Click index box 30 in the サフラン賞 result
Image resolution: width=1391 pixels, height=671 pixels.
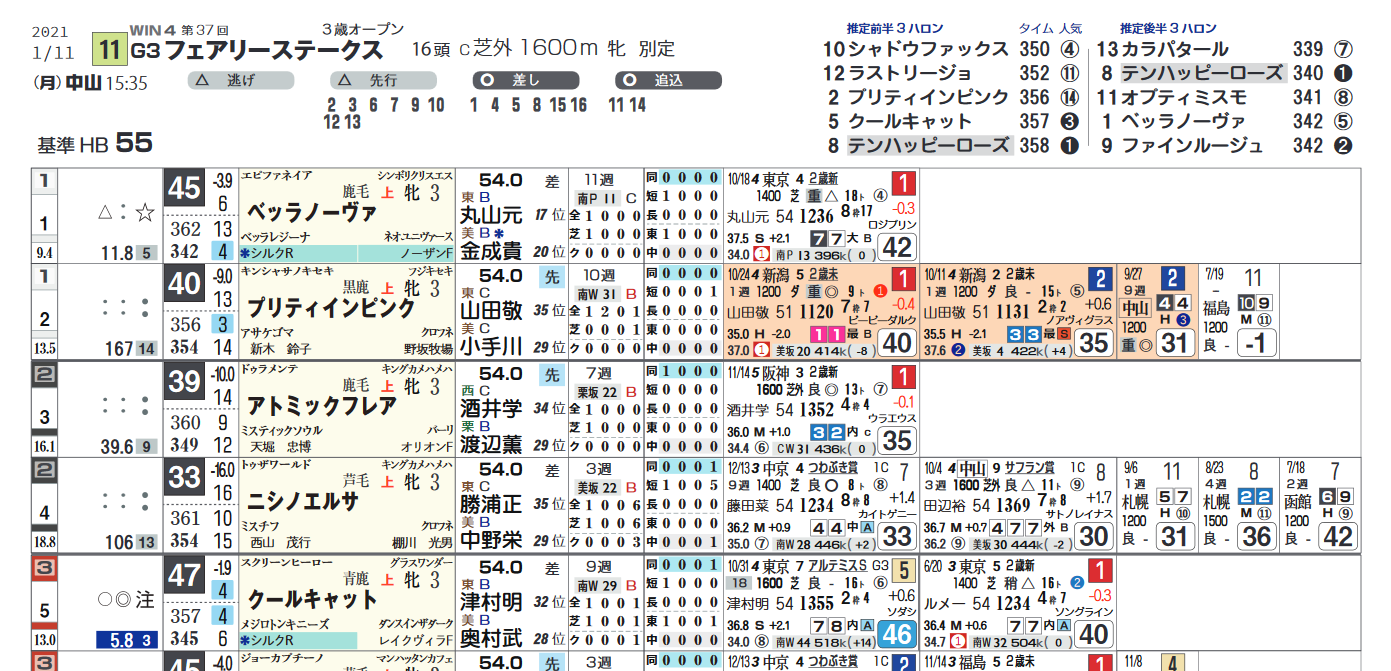tap(1095, 538)
